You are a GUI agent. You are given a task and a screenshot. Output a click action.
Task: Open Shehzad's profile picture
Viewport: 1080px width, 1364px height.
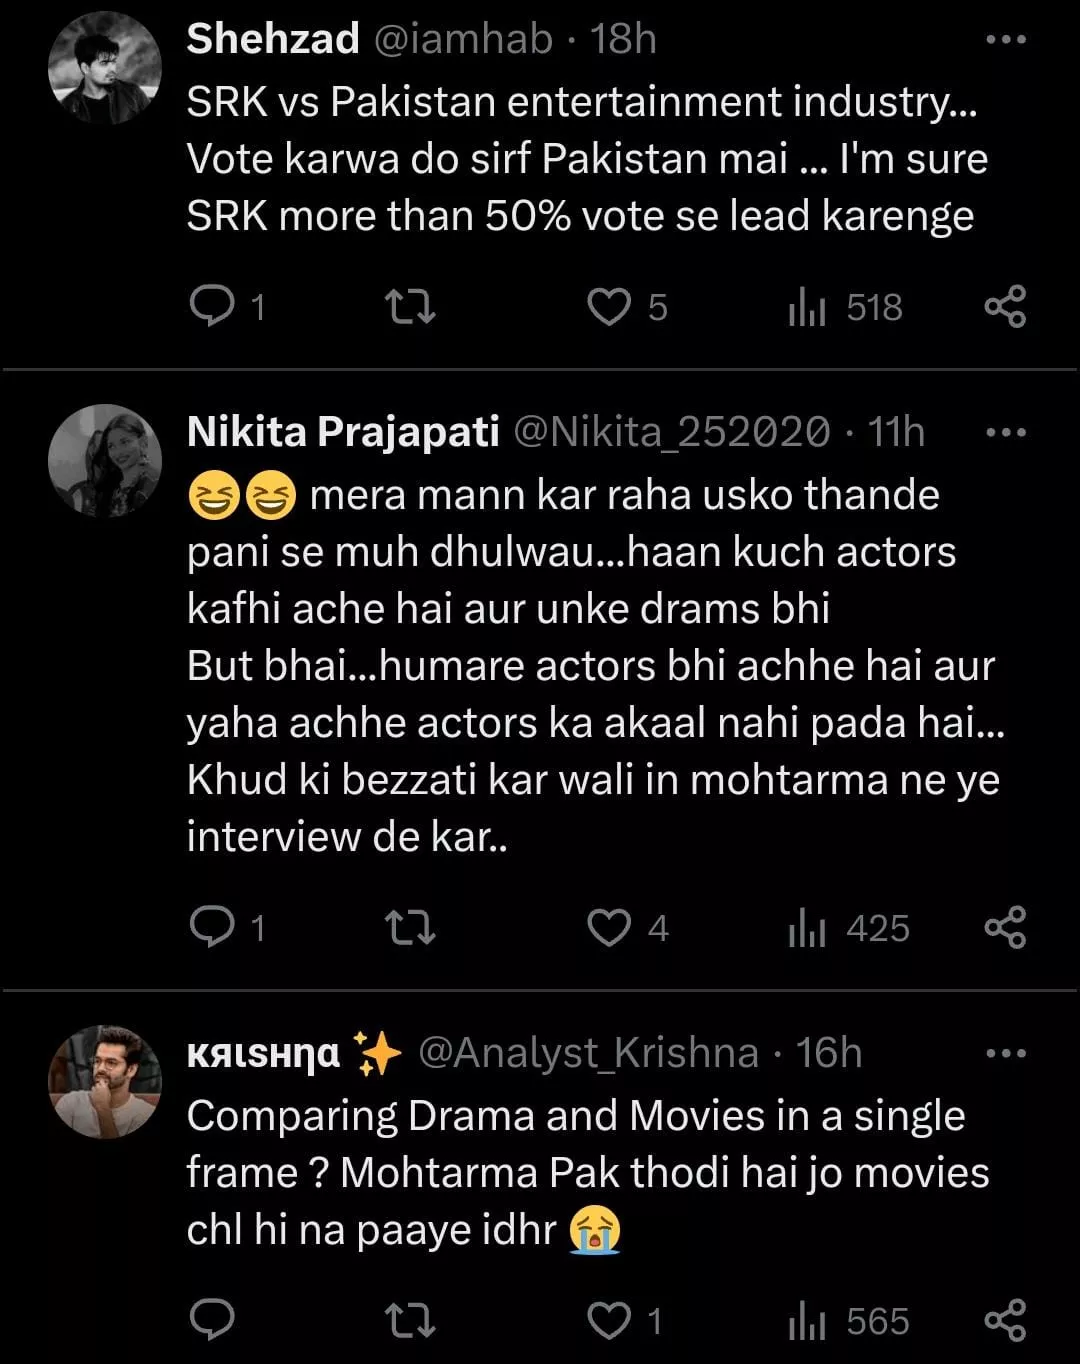[105, 68]
